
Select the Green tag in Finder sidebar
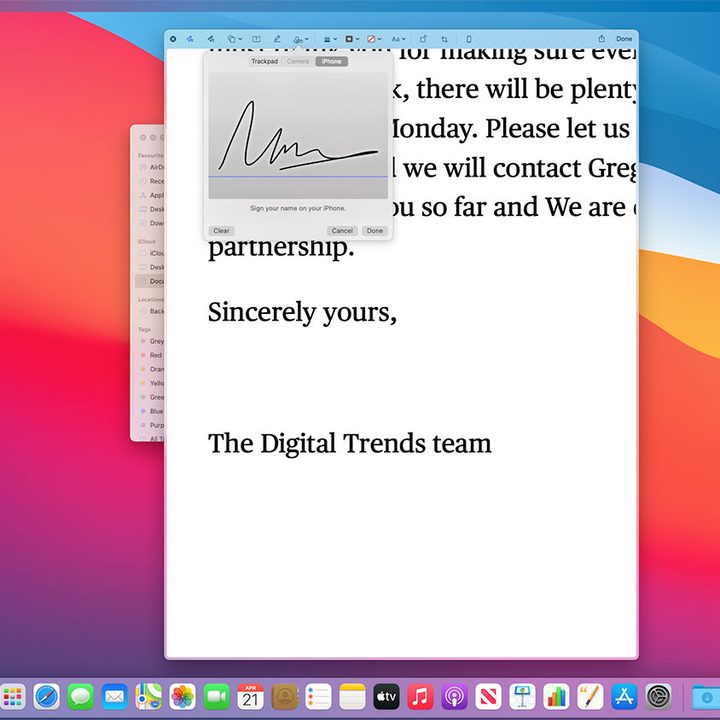point(152,397)
